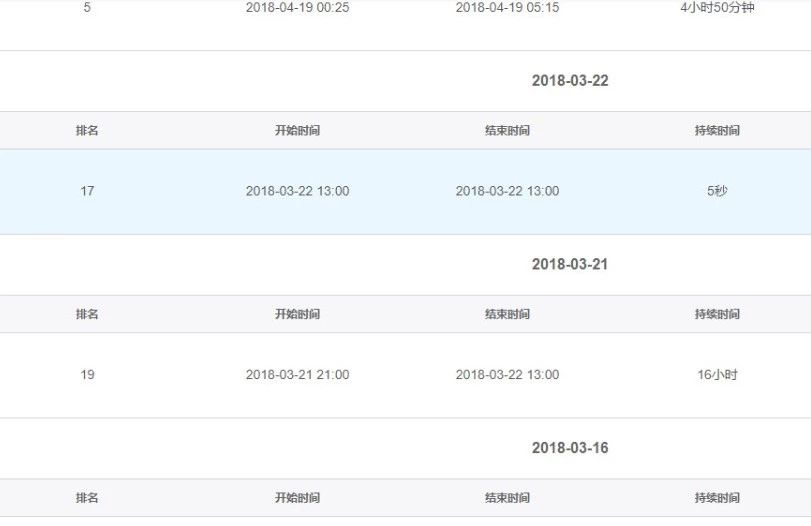Click the 2018-03-21 date section heading

pos(569,265)
